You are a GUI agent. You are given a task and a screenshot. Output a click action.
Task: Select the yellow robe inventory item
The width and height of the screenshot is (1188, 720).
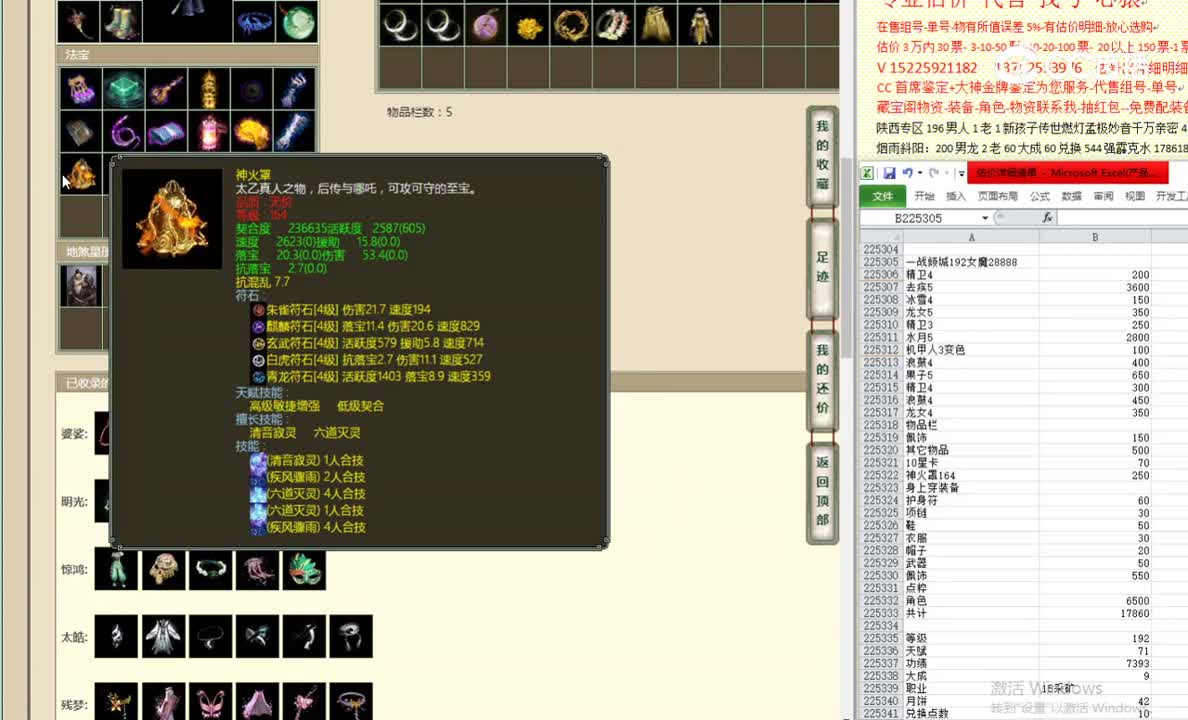(x=699, y=27)
